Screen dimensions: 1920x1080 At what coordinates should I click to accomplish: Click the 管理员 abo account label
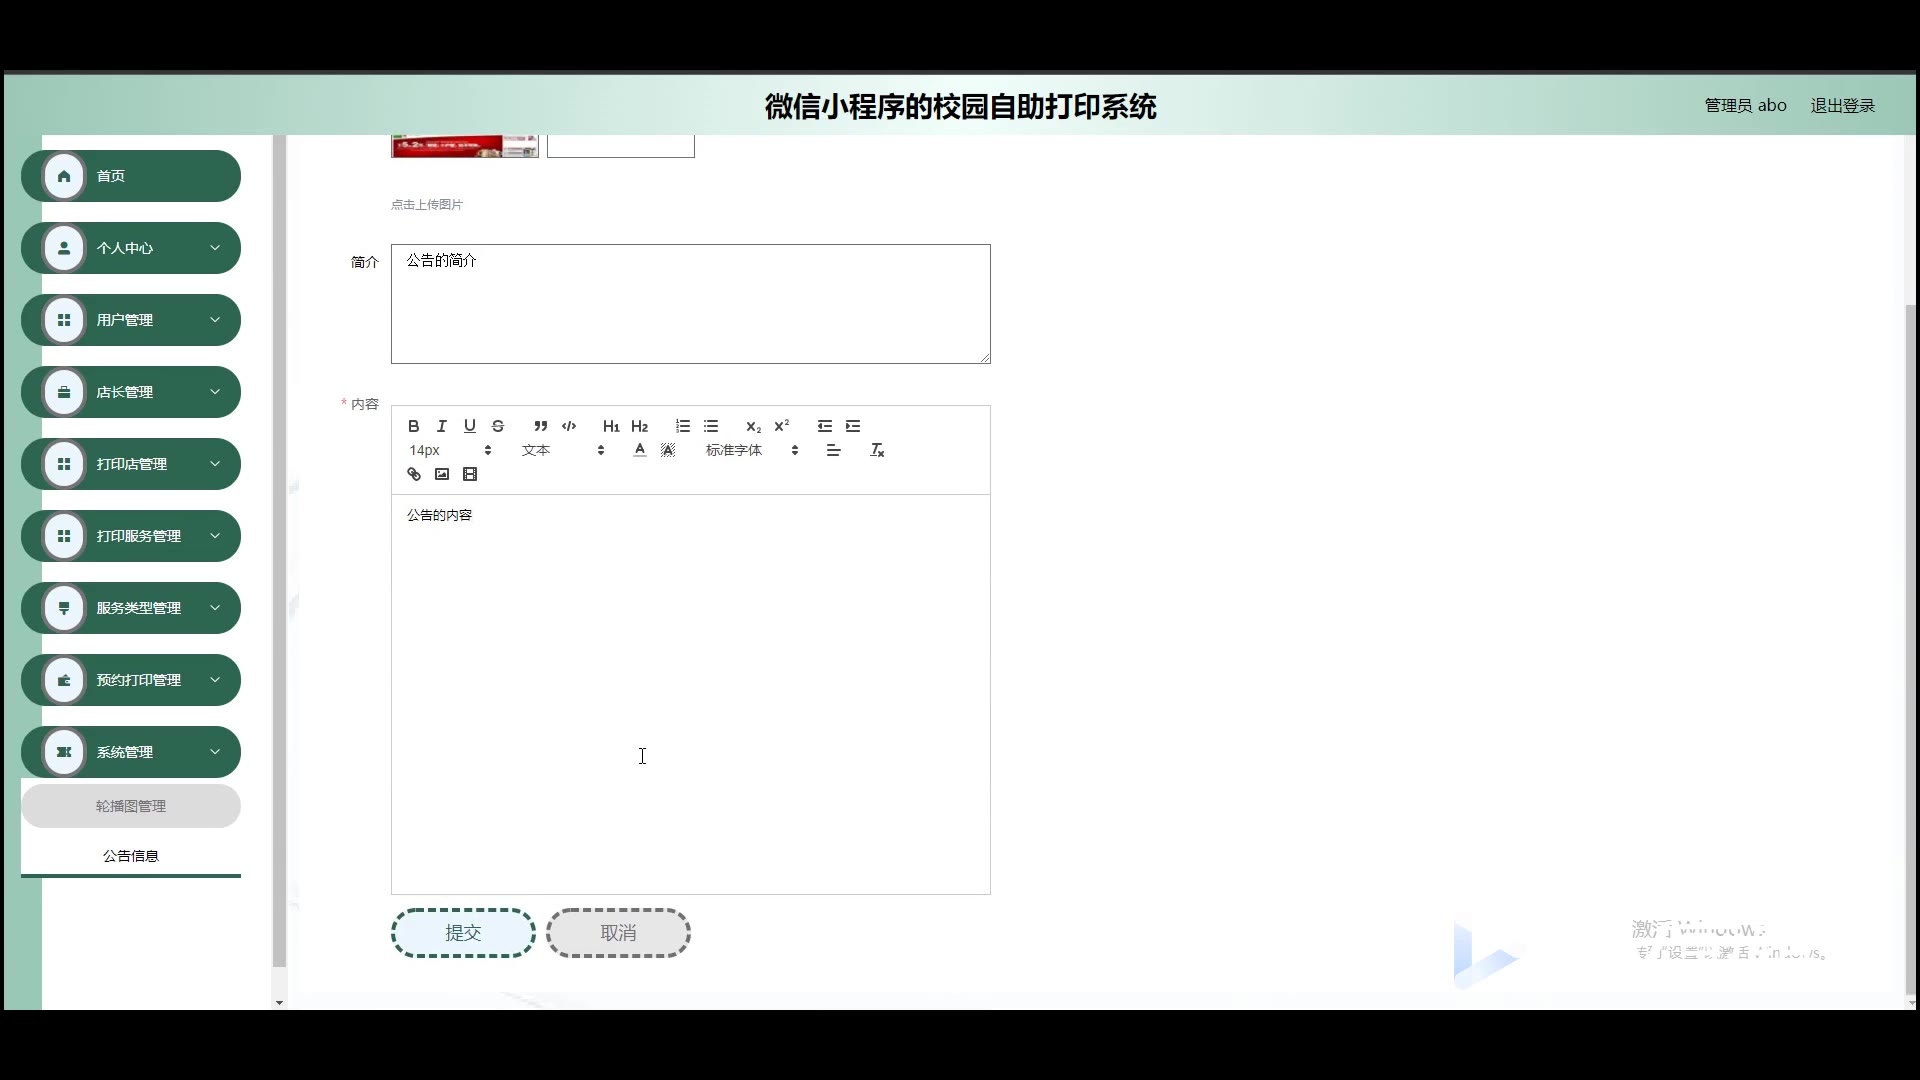tap(1745, 106)
